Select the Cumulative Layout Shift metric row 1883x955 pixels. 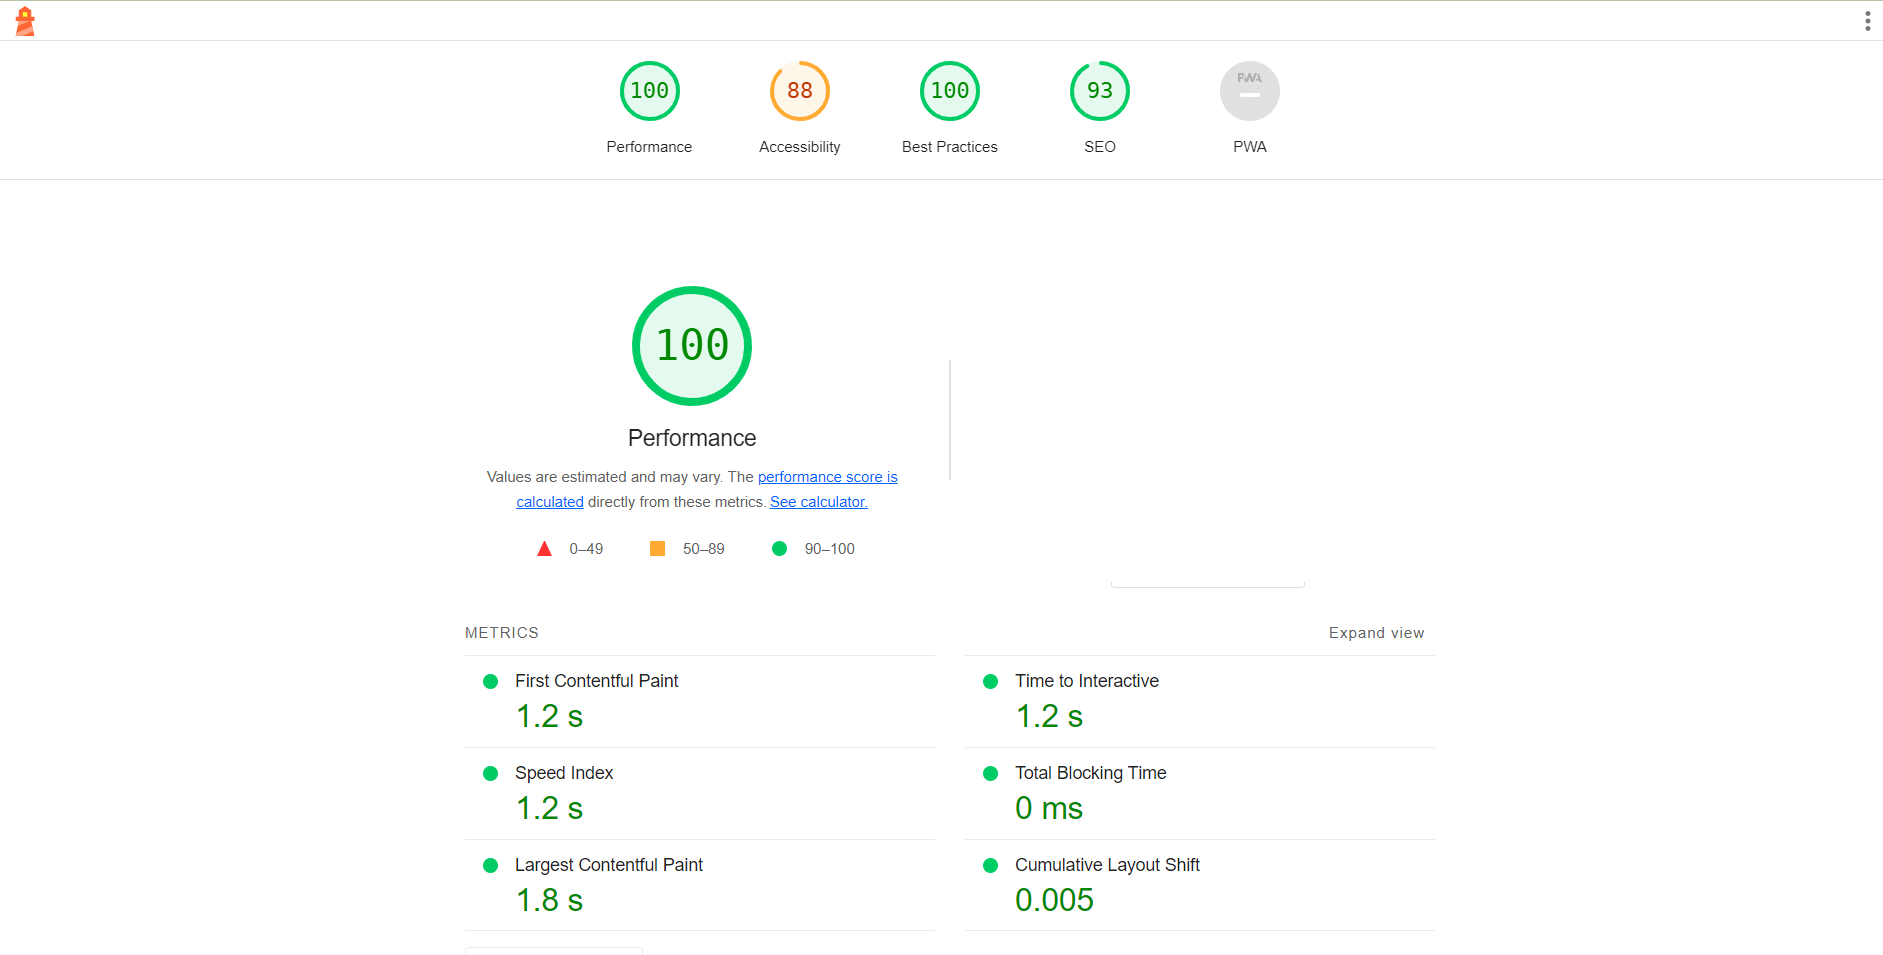[1200, 885]
